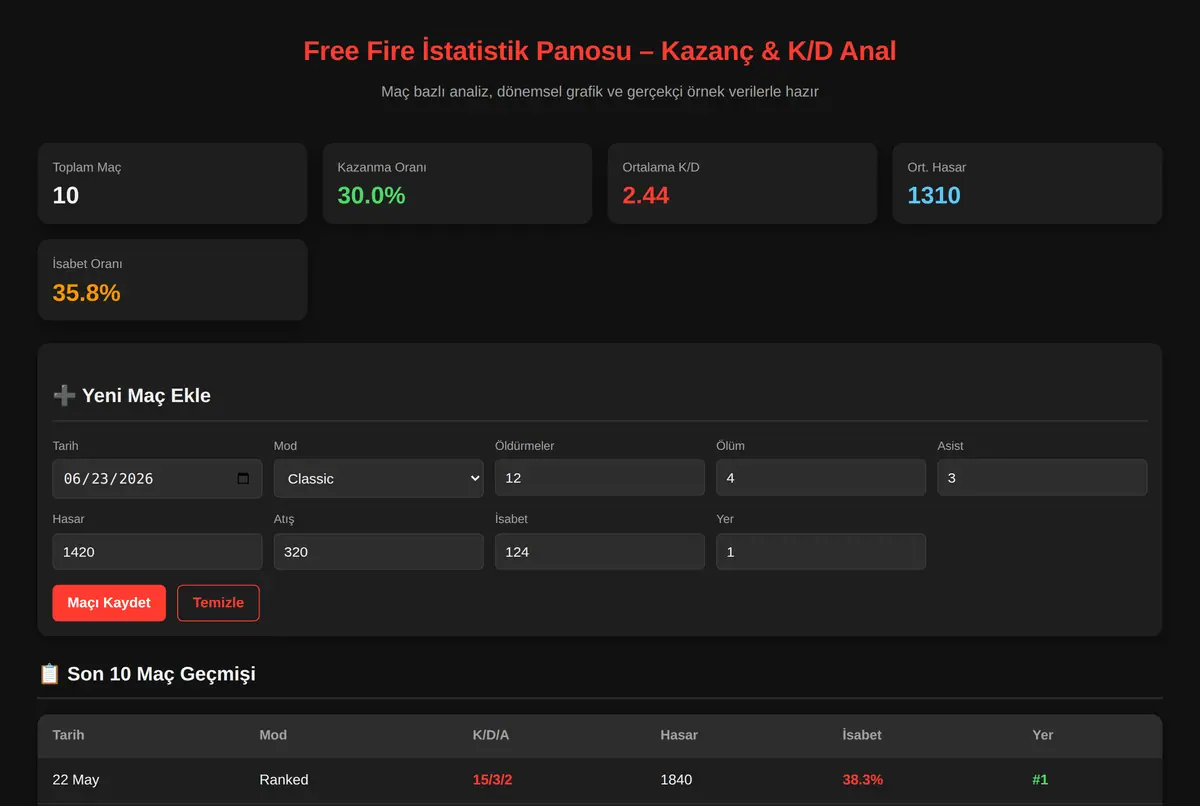The image size is (1200, 806).
Task: Click the clipboard icon beside Son 10 Maç Geçmişi
Action: 50,674
